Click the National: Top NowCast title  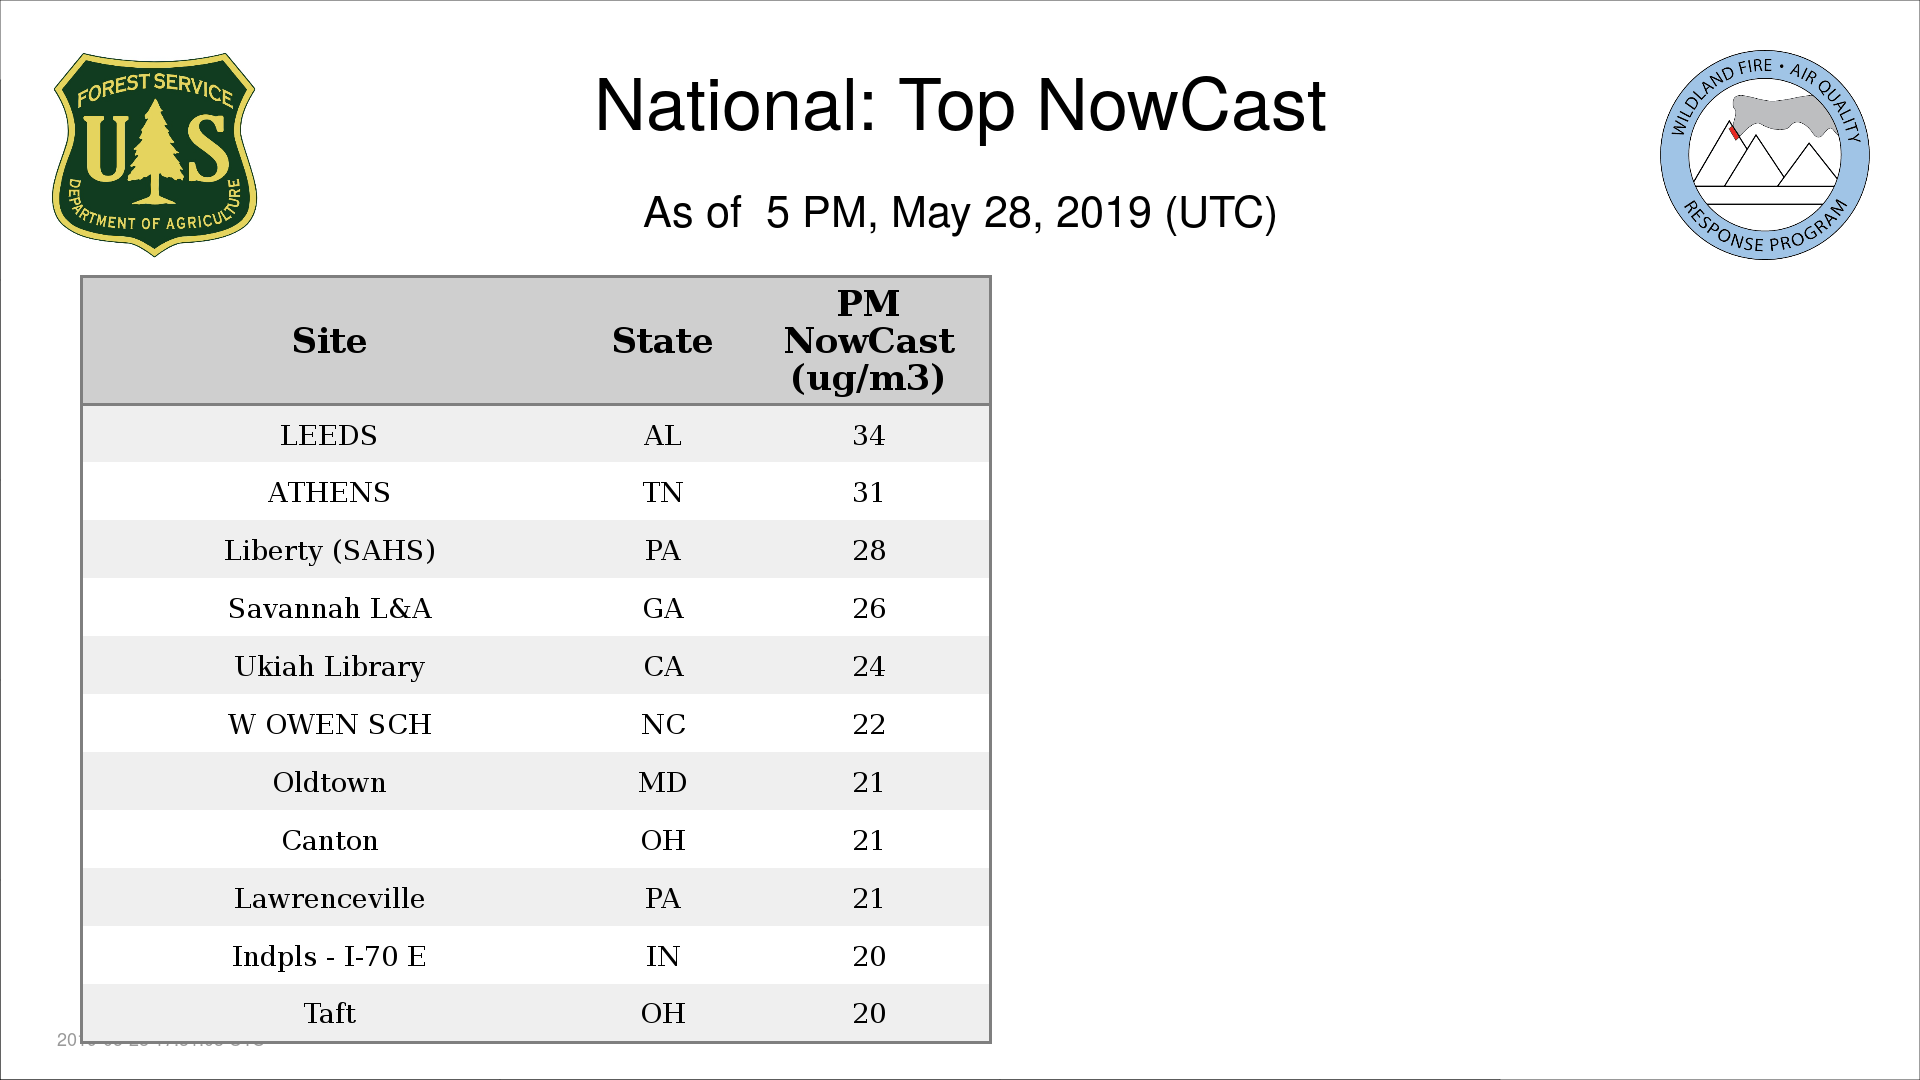(959, 106)
